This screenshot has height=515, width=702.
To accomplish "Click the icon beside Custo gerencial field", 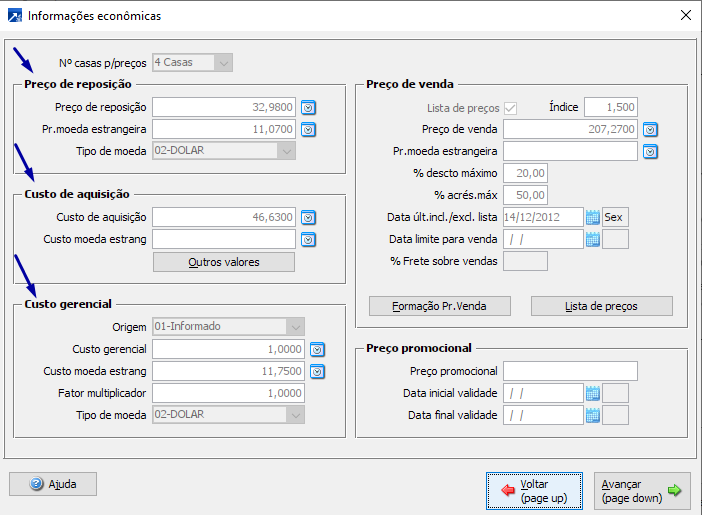I will click(317, 349).
